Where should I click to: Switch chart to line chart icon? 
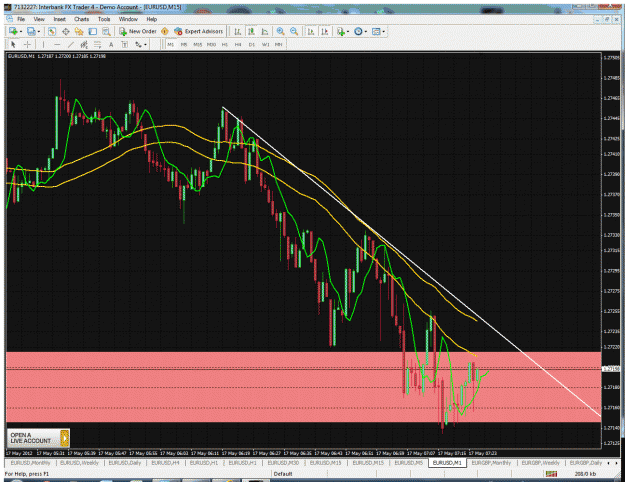(x=265, y=31)
